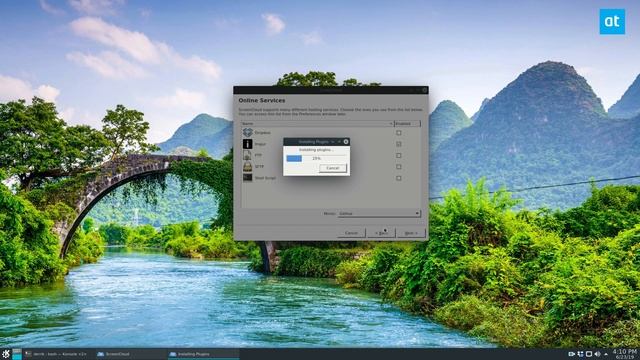The width and height of the screenshot is (640, 360).
Task: Click the Shell Script terminal icon
Action: (248, 178)
